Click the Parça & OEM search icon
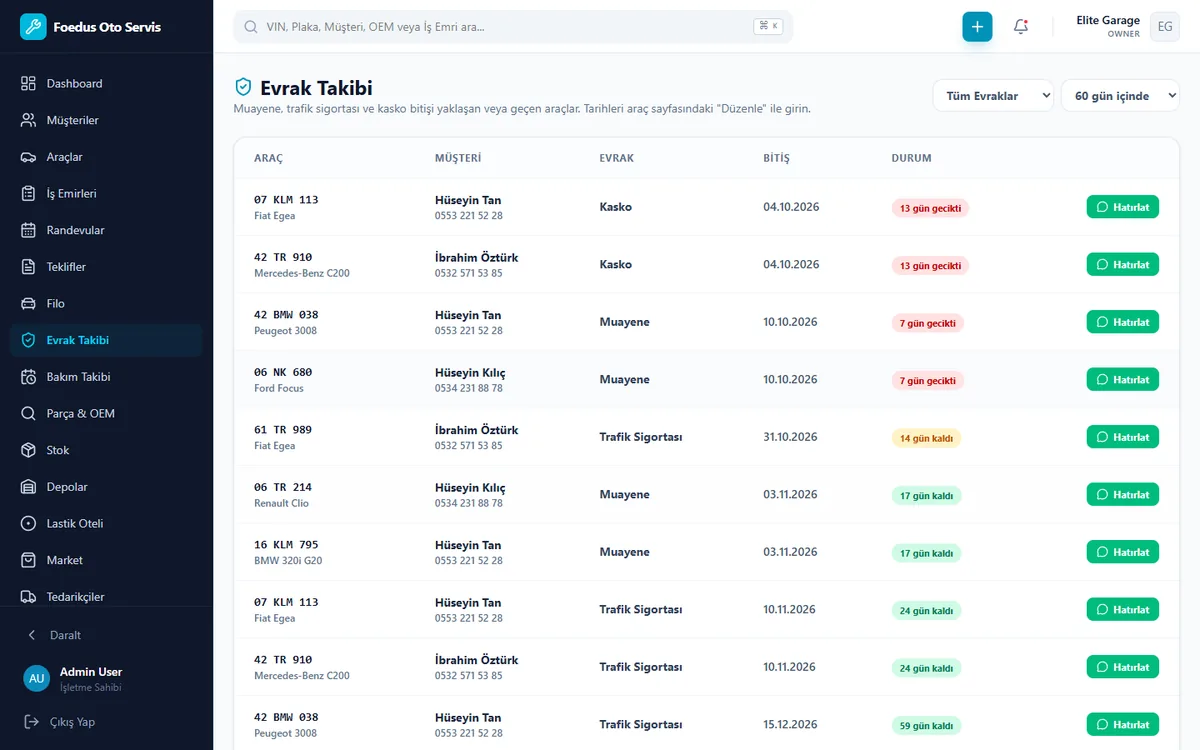1200x750 pixels. 28,414
